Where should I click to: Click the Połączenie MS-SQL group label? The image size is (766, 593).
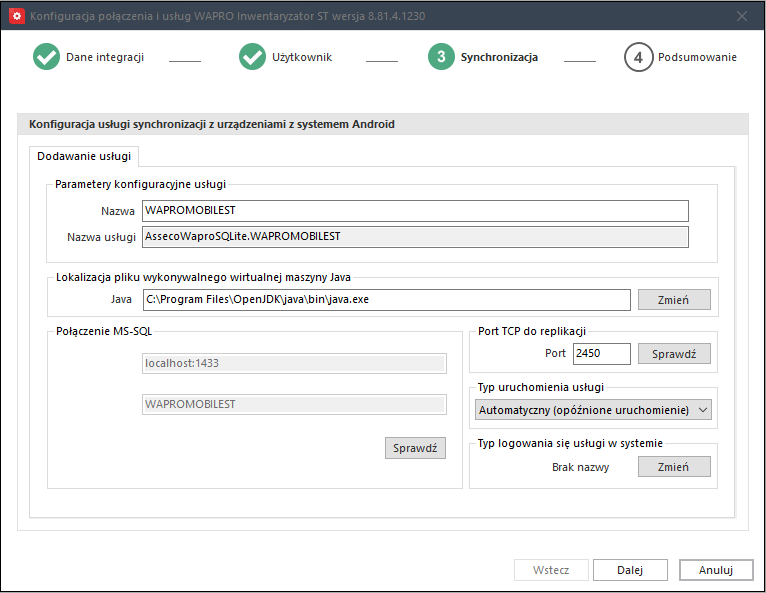[104, 331]
